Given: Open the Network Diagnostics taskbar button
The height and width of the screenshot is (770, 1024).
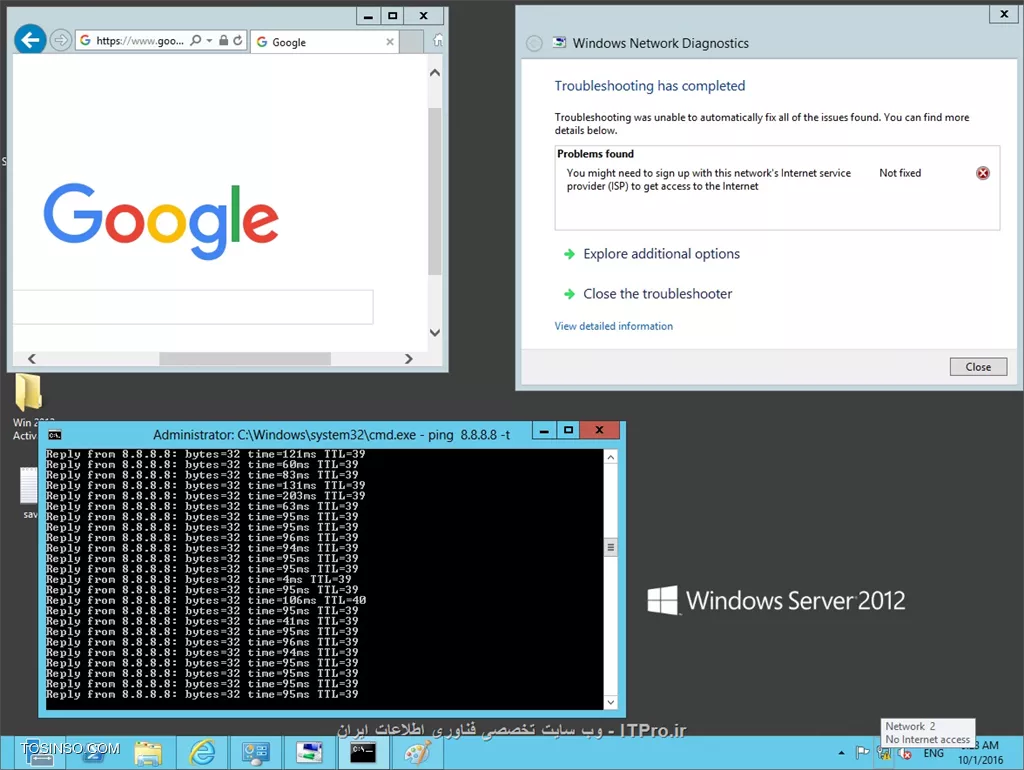Looking at the screenshot, I should pyautogui.click(x=309, y=753).
